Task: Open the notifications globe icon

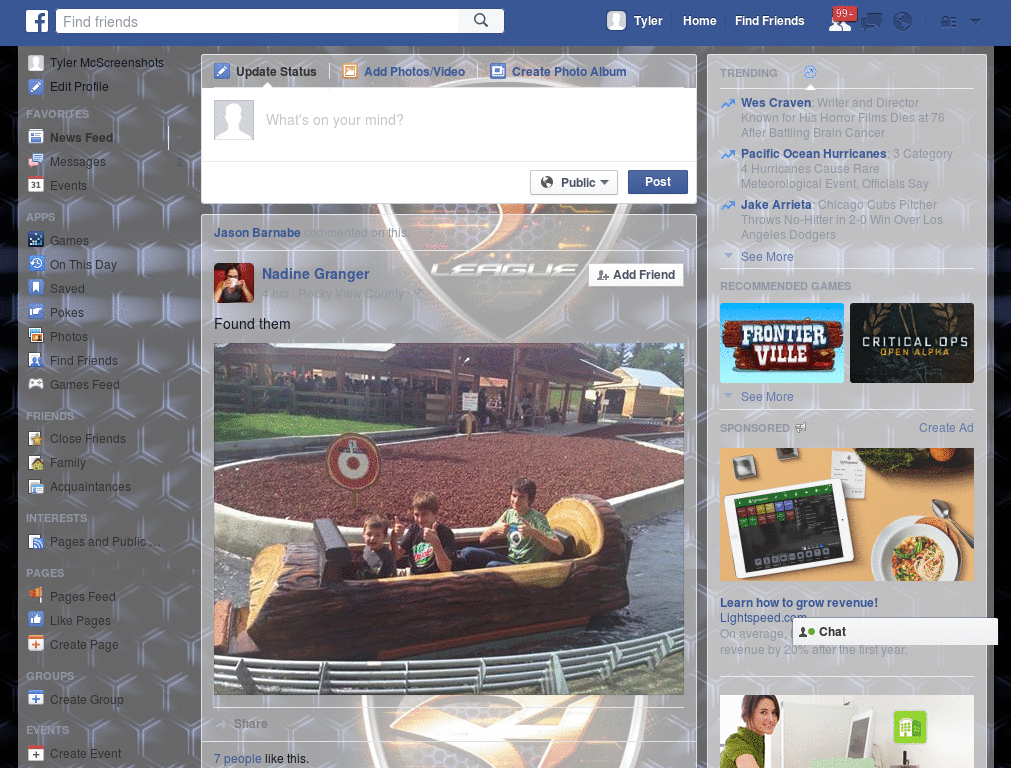Action: [x=902, y=20]
